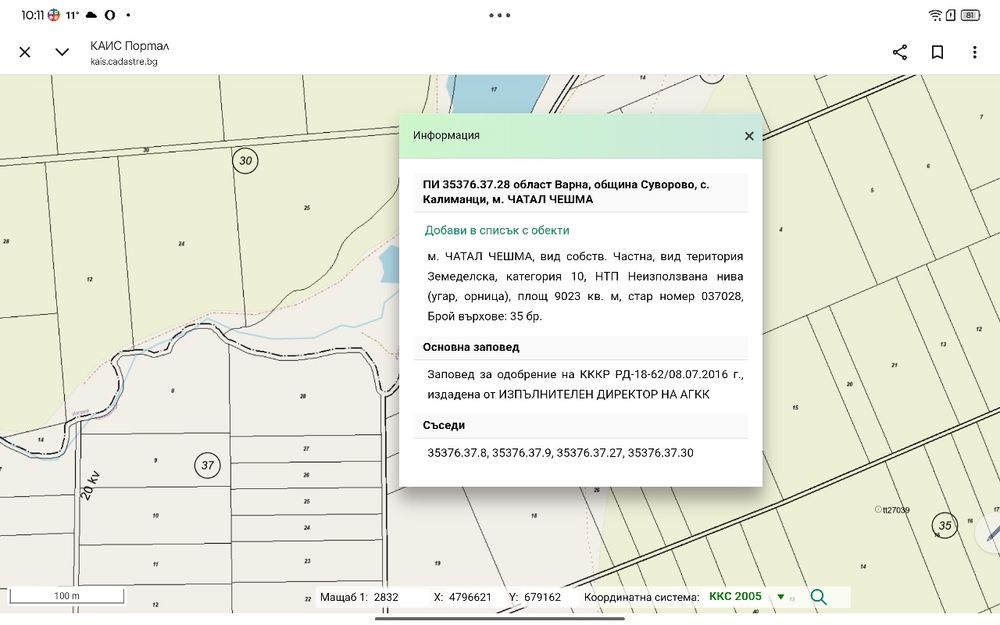1000x625 pixels.
Task: Close the browser tab with the X icon
Action: 25,52
